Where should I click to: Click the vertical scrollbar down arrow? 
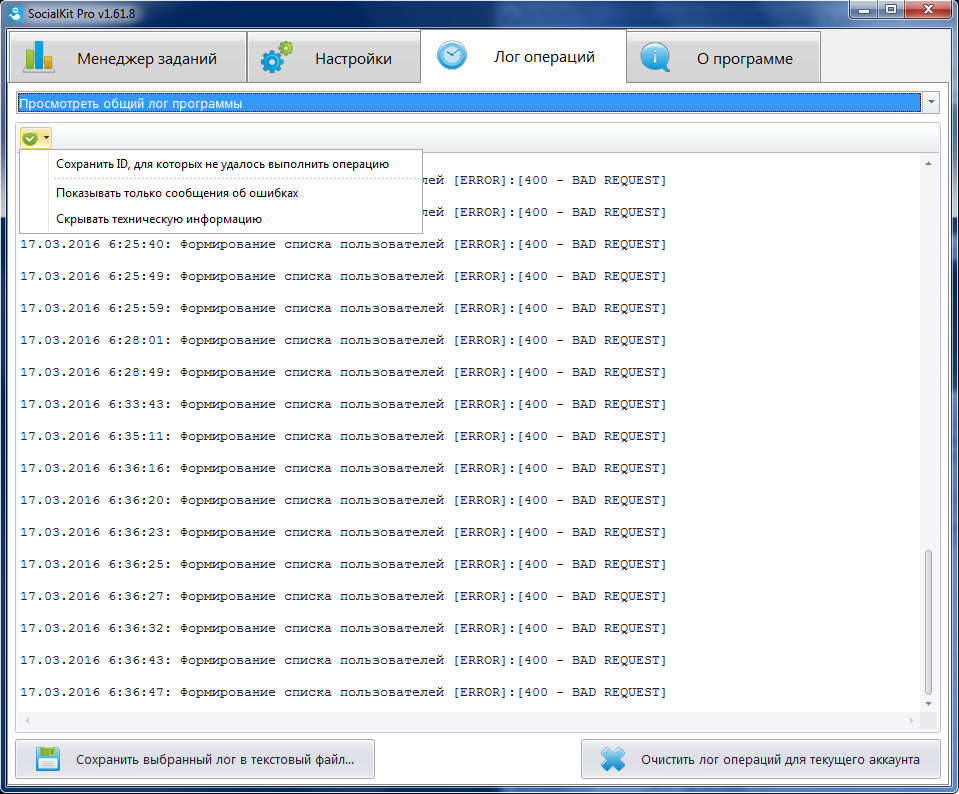coord(928,704)
